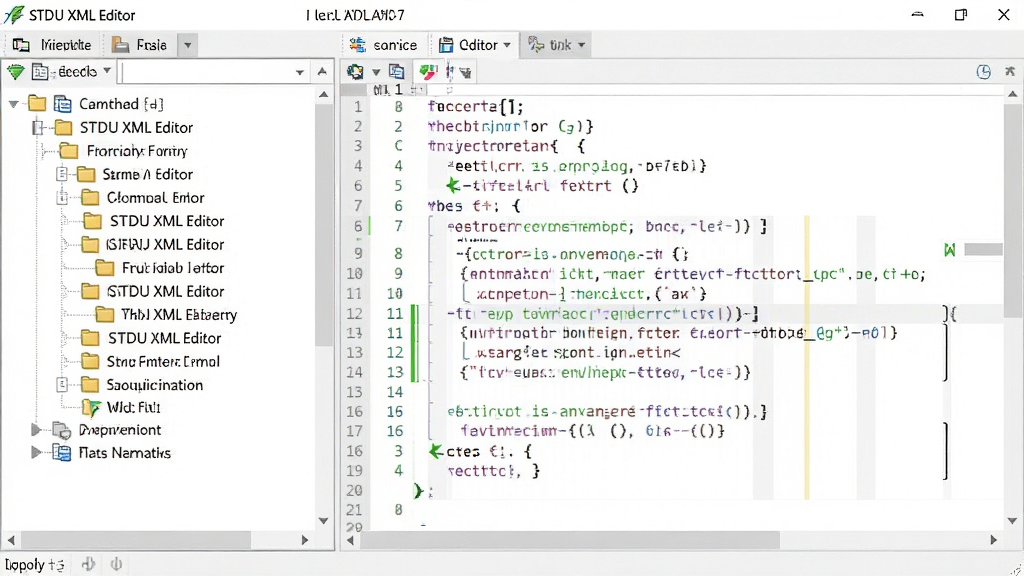The image size is (1024, 576).
Task: Click the clock icon at the right of the editor toolbar
Action: [x=984, y=72]
